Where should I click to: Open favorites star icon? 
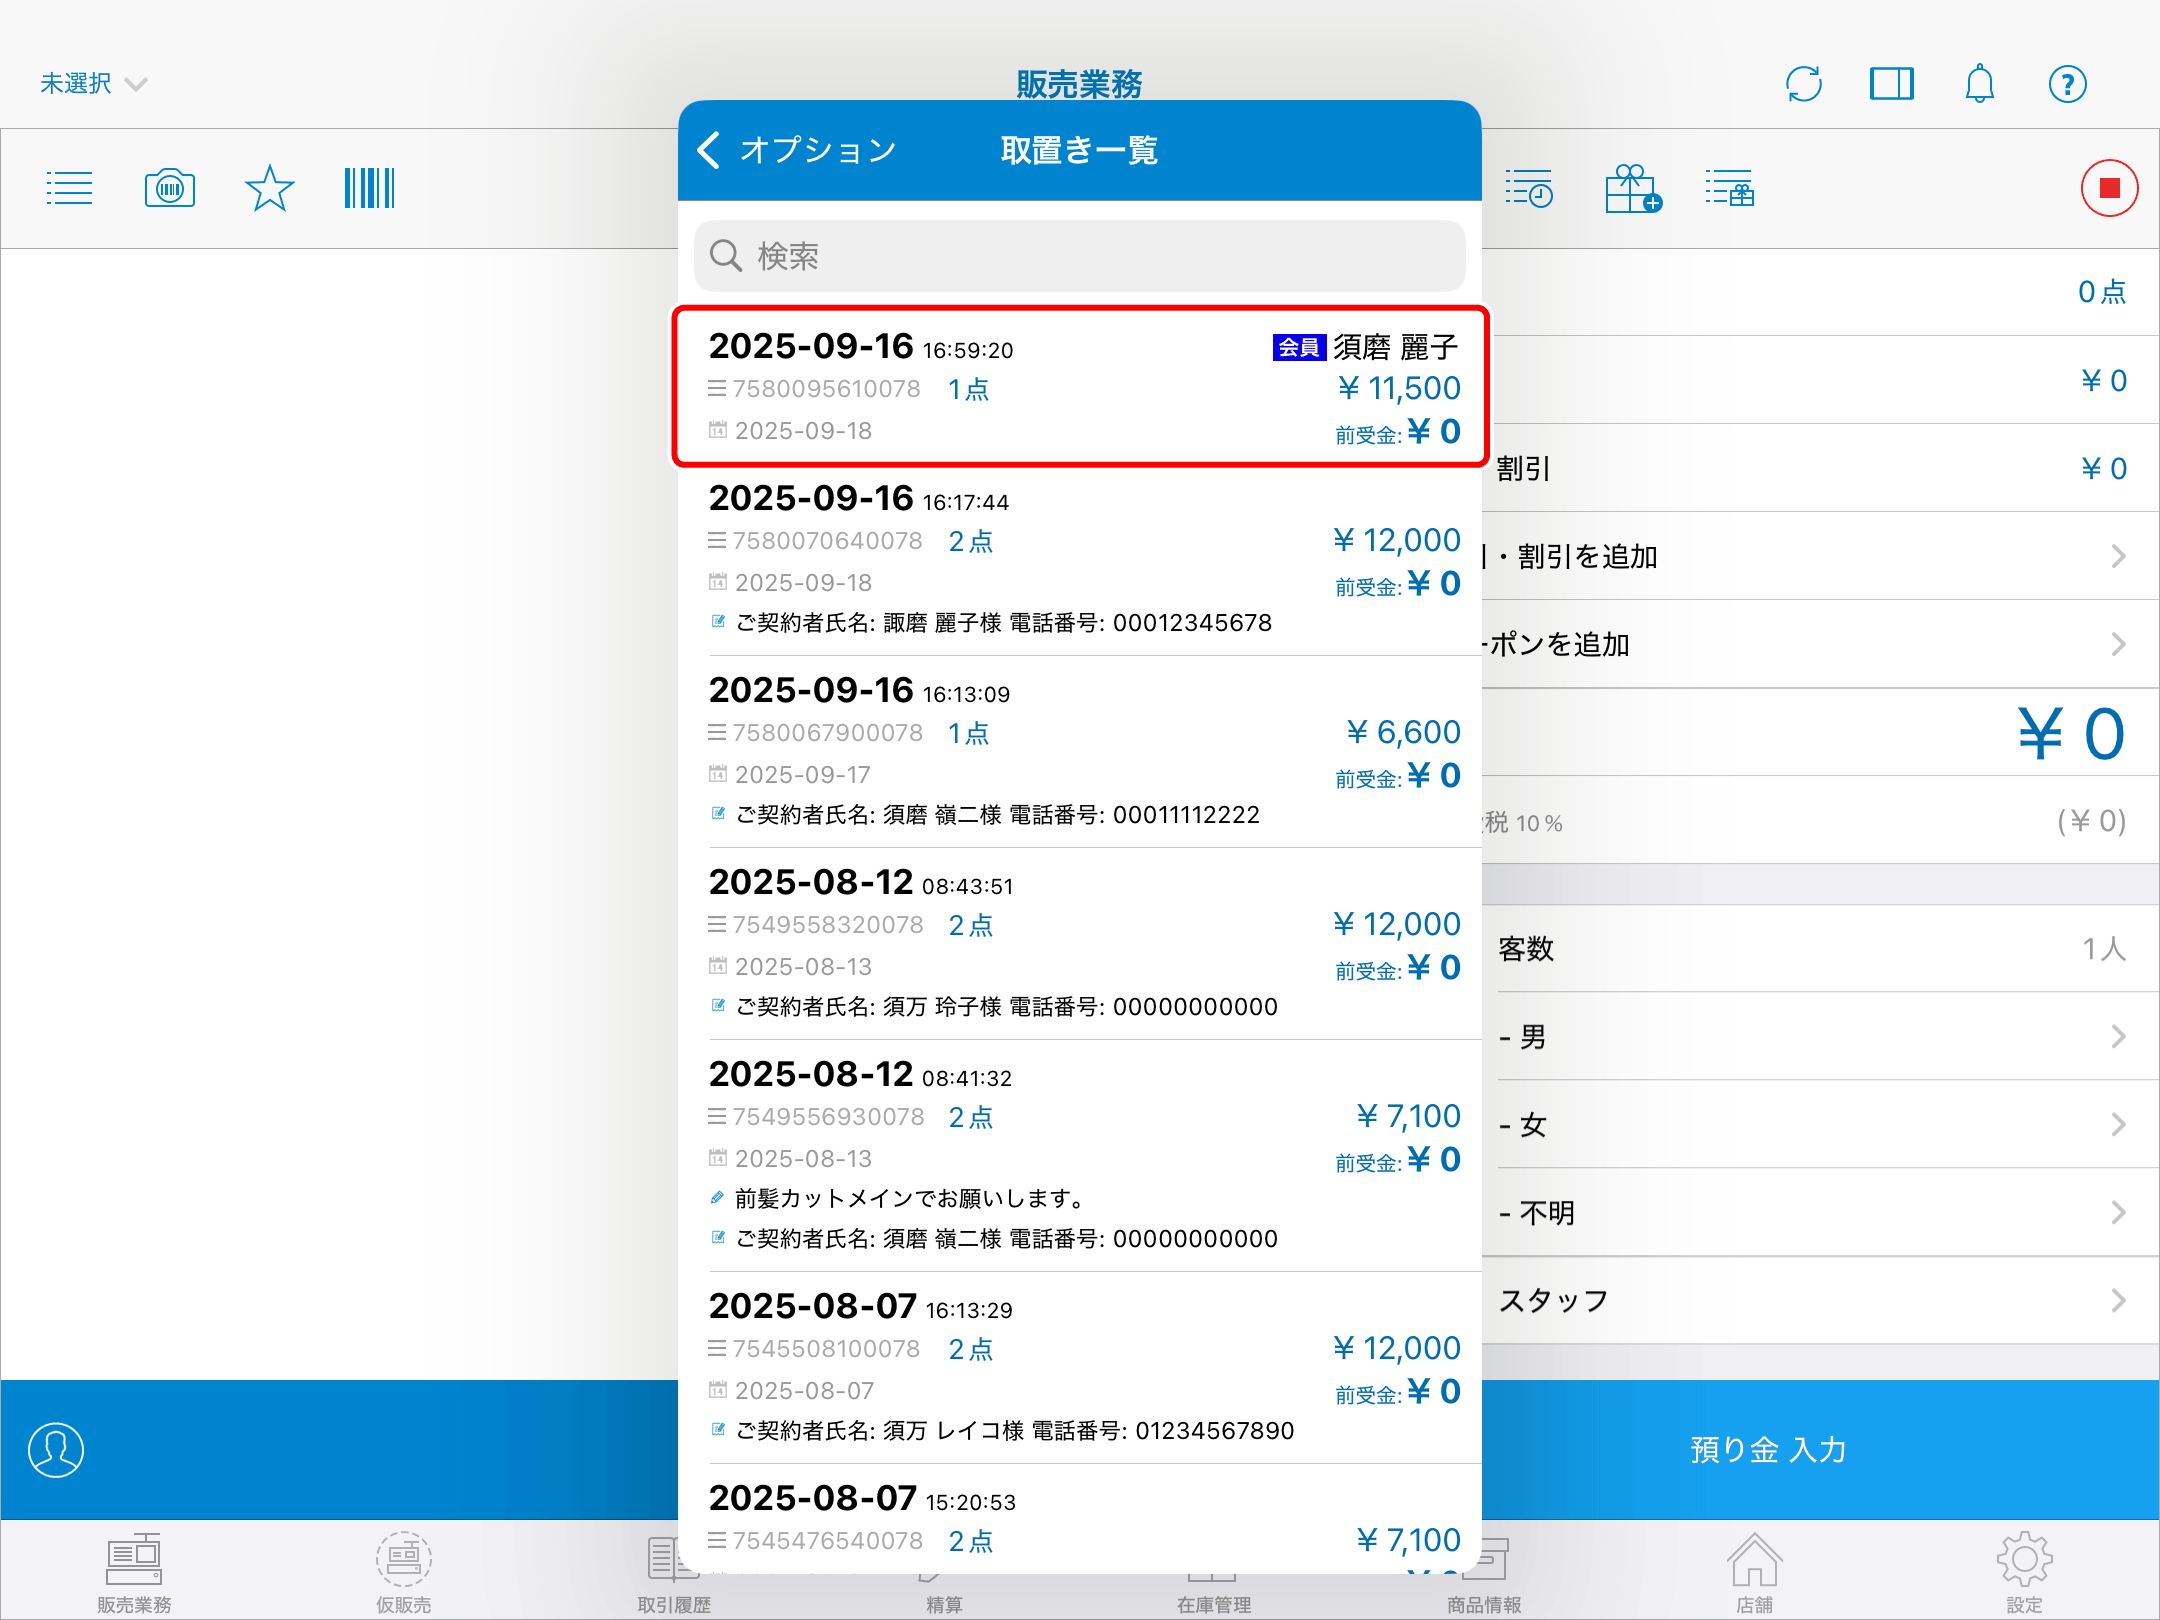(269, 188)
